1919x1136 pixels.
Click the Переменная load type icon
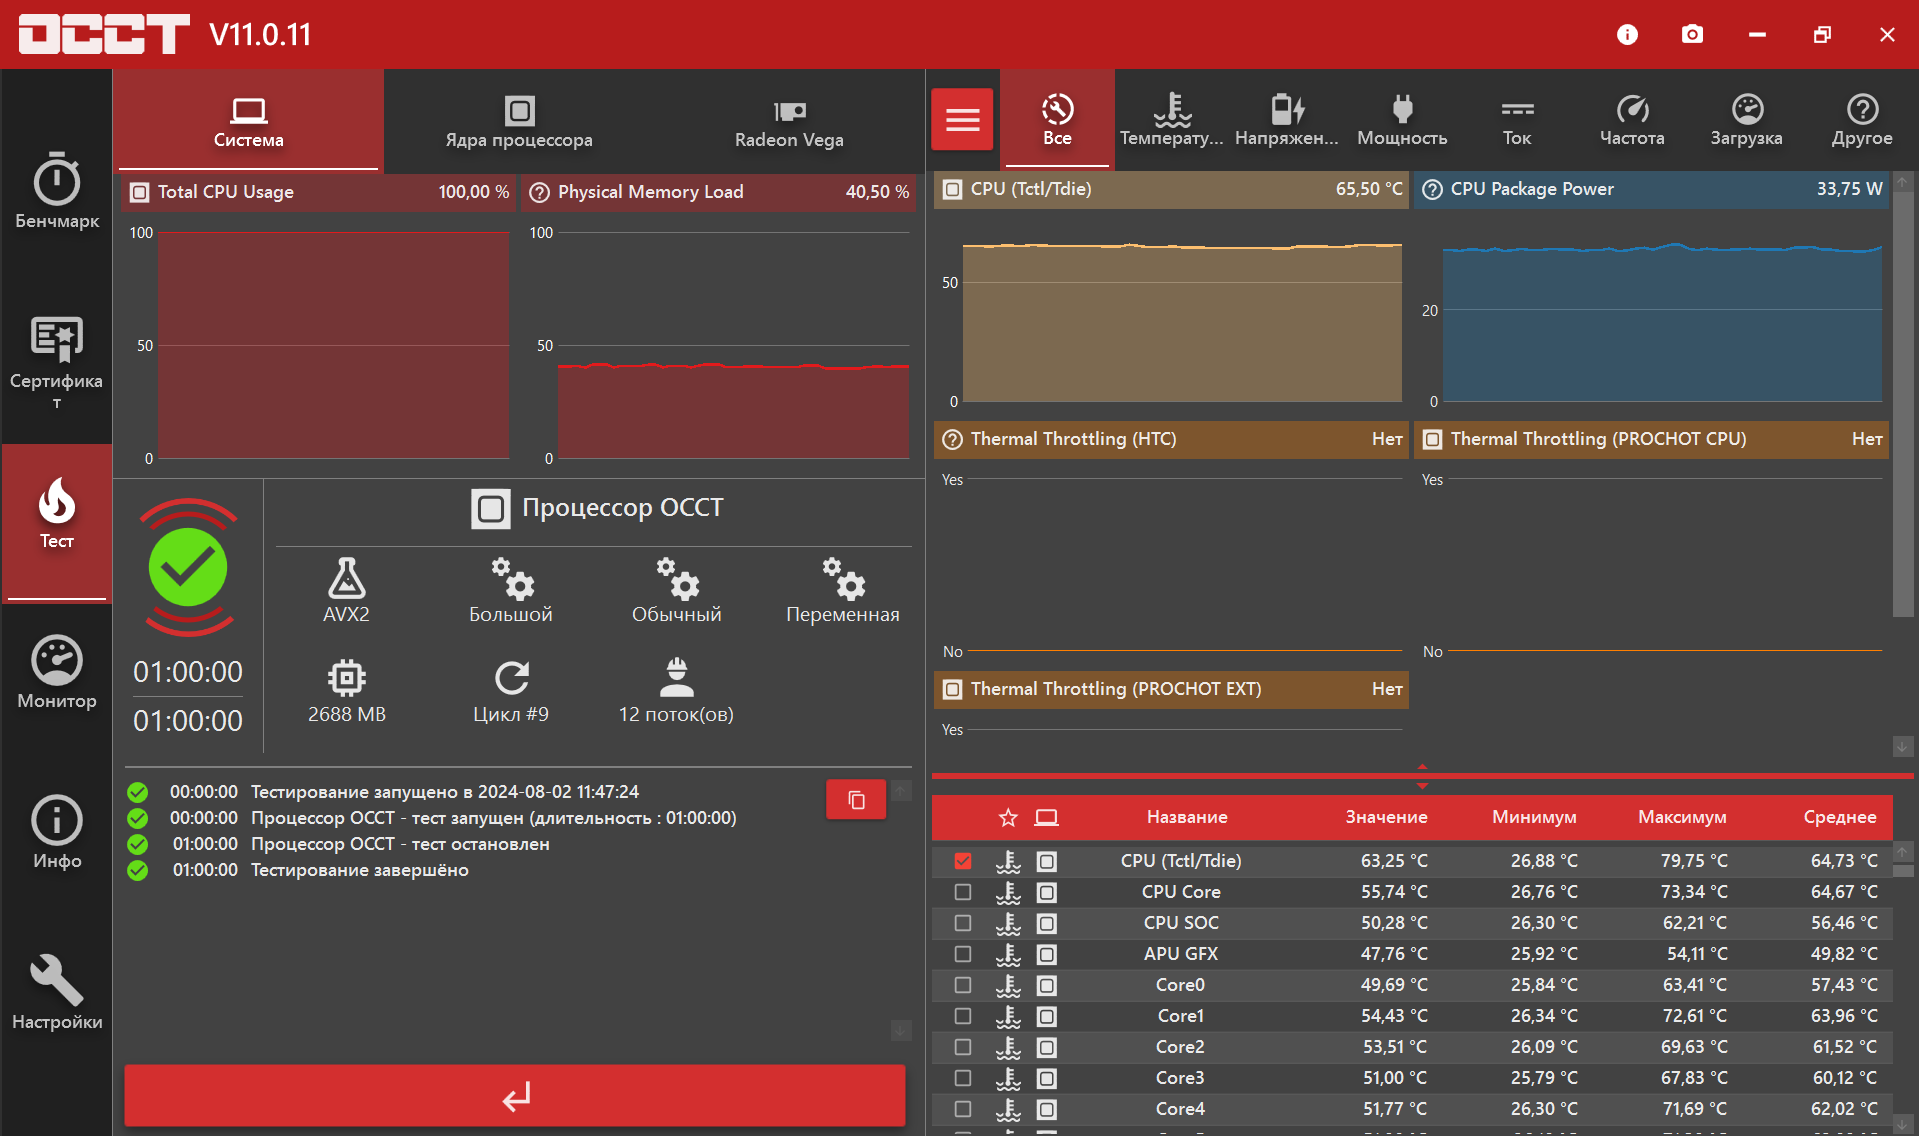(843, 578)
